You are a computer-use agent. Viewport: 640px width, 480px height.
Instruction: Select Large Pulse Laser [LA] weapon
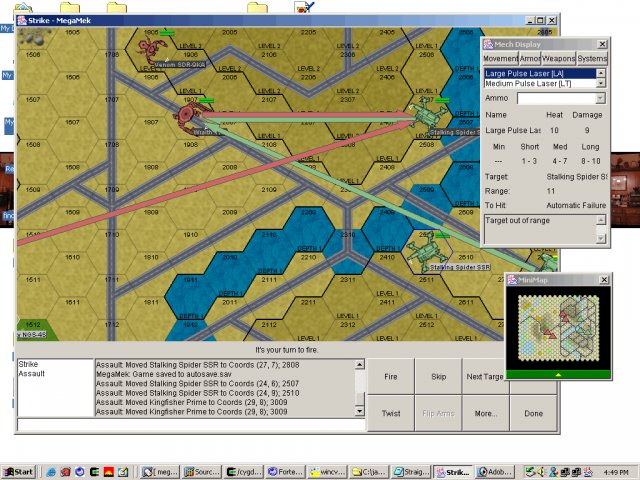[540, 73]
